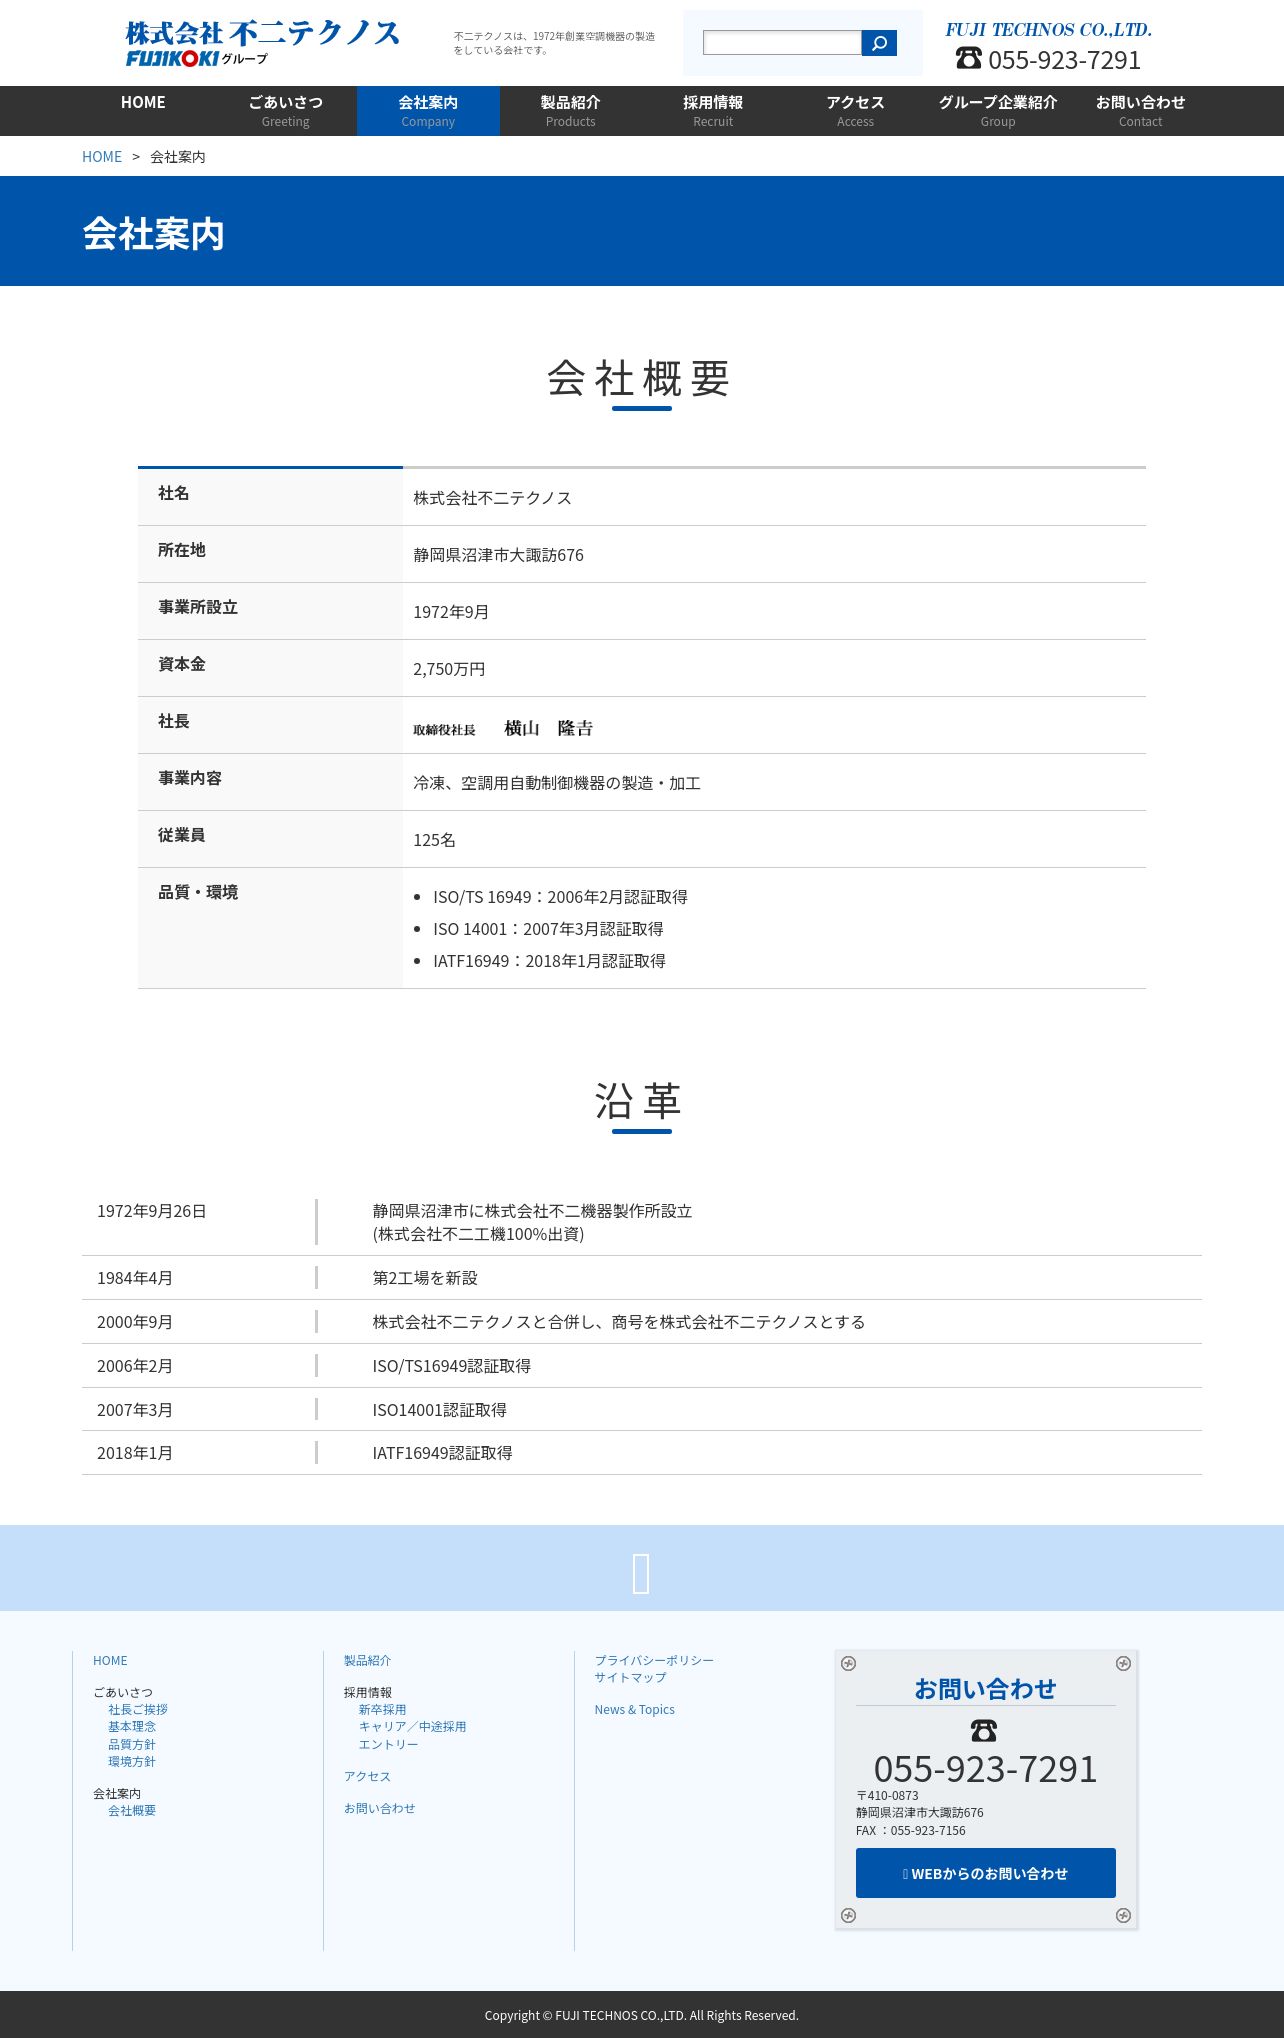
Task: Click ISO 14001：2007年3月認証取得 bullet
Action: coord(548,929)
